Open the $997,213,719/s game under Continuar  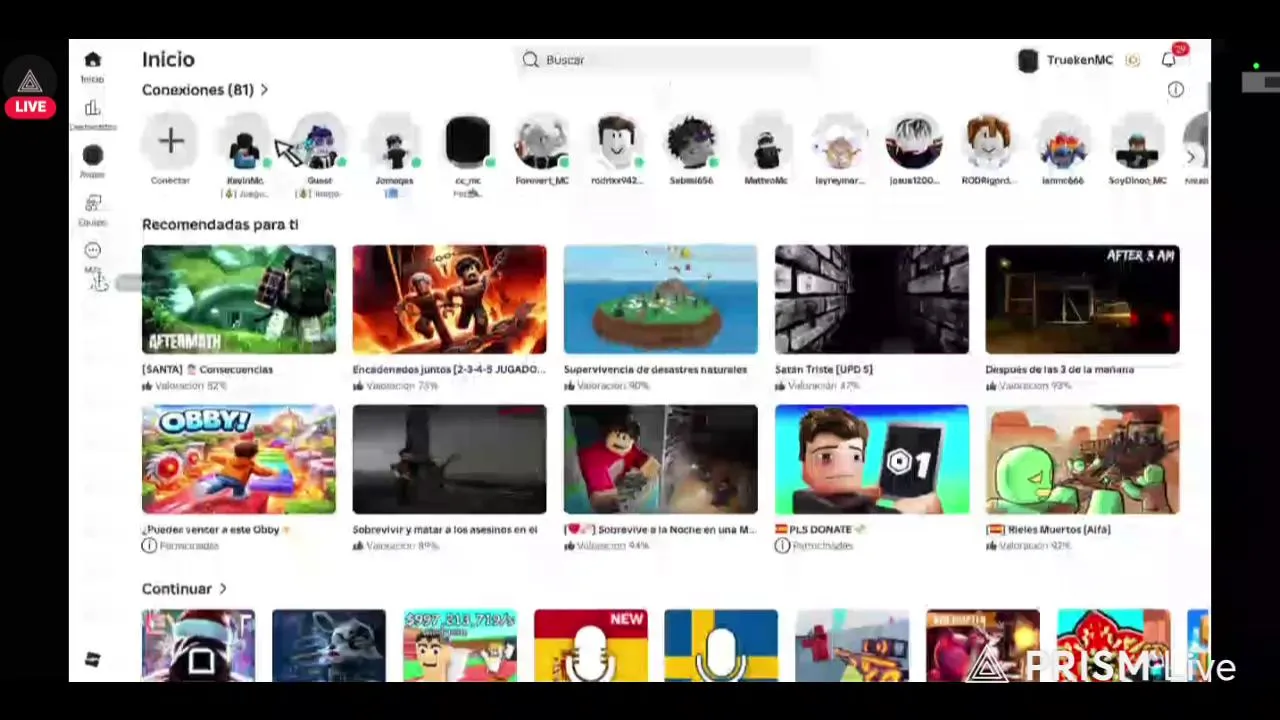[460, 645]
